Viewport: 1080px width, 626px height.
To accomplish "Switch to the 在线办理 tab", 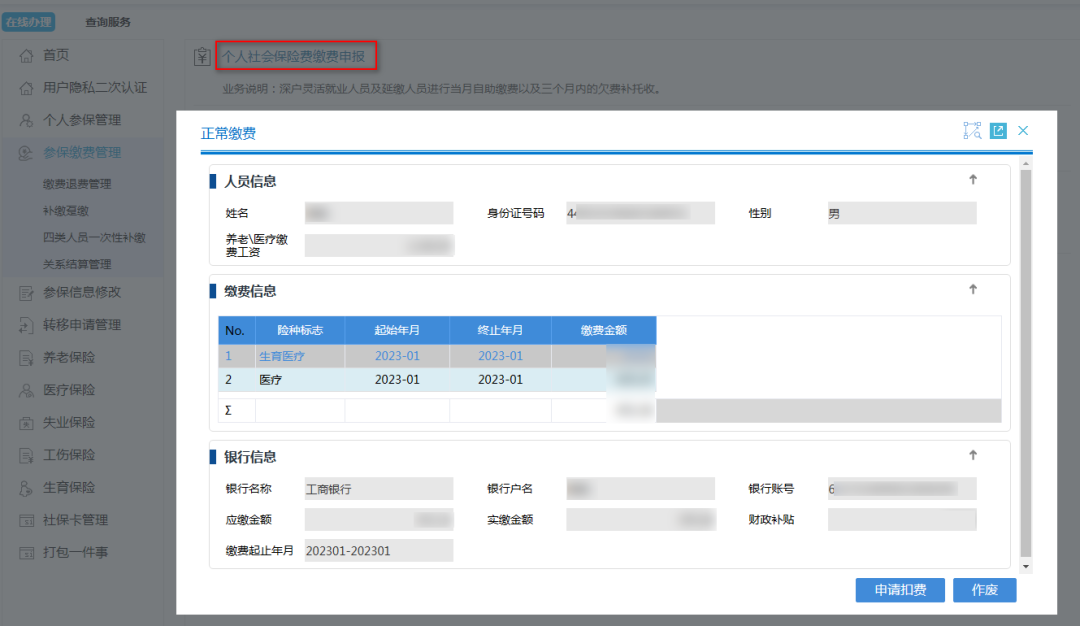I will coord(29,22).
